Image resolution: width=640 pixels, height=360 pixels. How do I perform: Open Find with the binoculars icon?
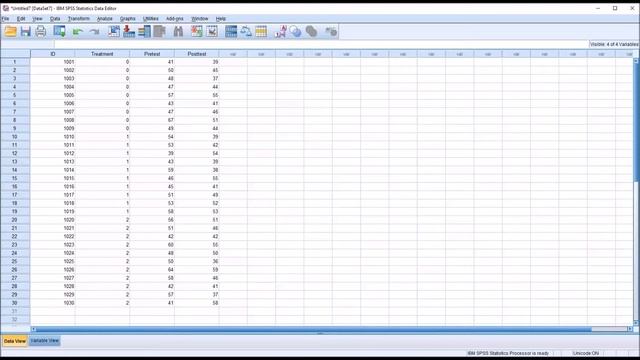pyautogui.click(x=178, y=31)
